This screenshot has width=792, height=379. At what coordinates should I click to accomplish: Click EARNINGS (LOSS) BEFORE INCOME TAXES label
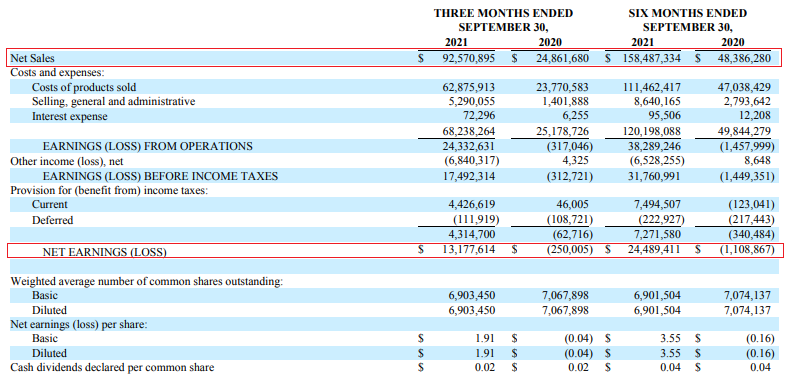pyautogui.click(x=161, y=176)
